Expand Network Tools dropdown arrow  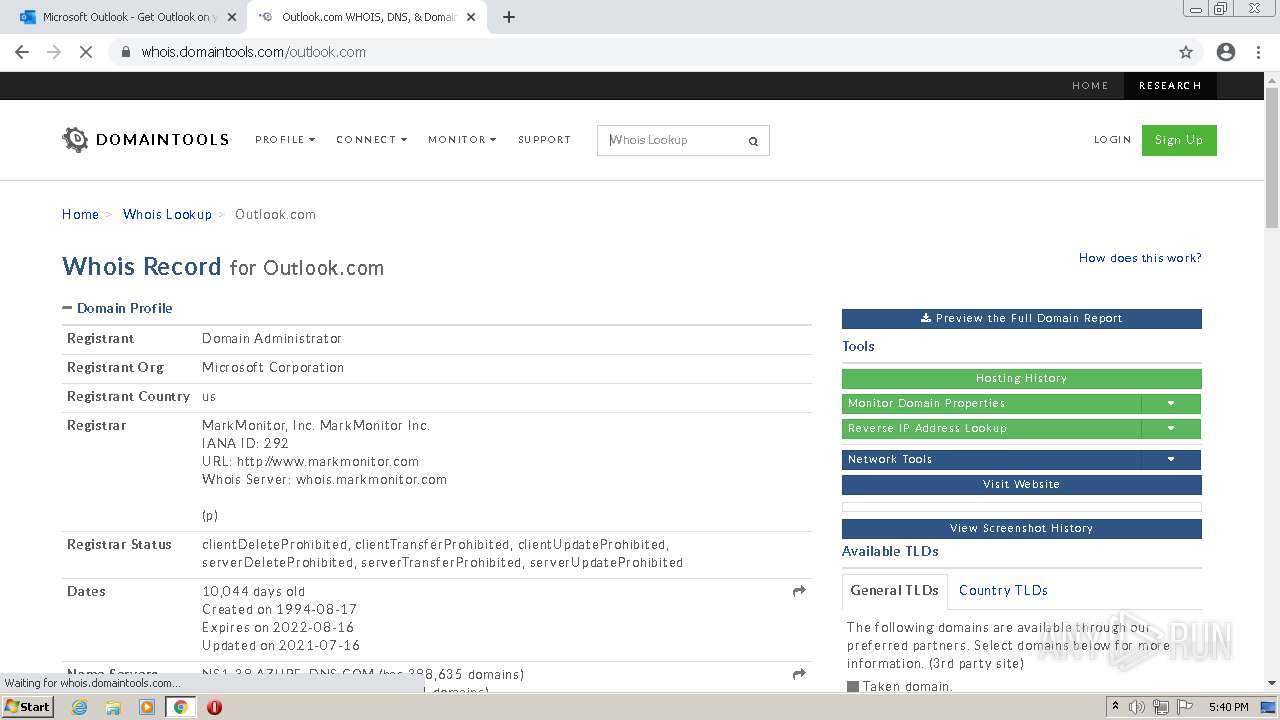click(x=1171, y=459)
